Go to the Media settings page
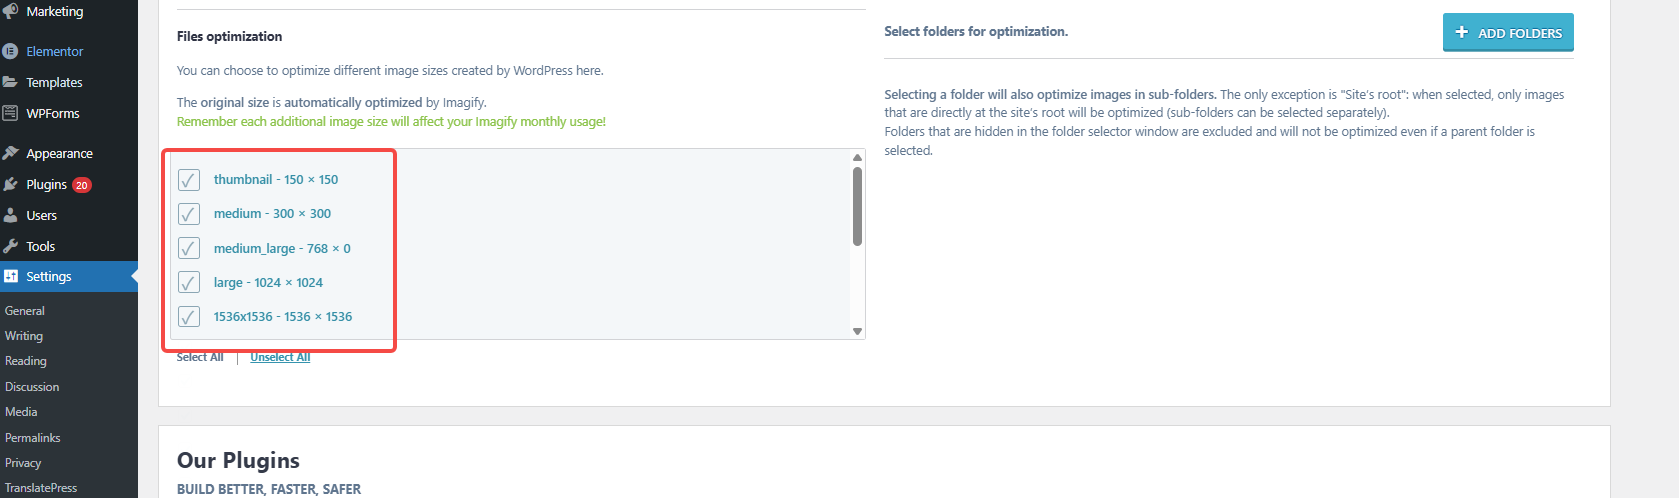The image size is (1679, 498). 21,412
